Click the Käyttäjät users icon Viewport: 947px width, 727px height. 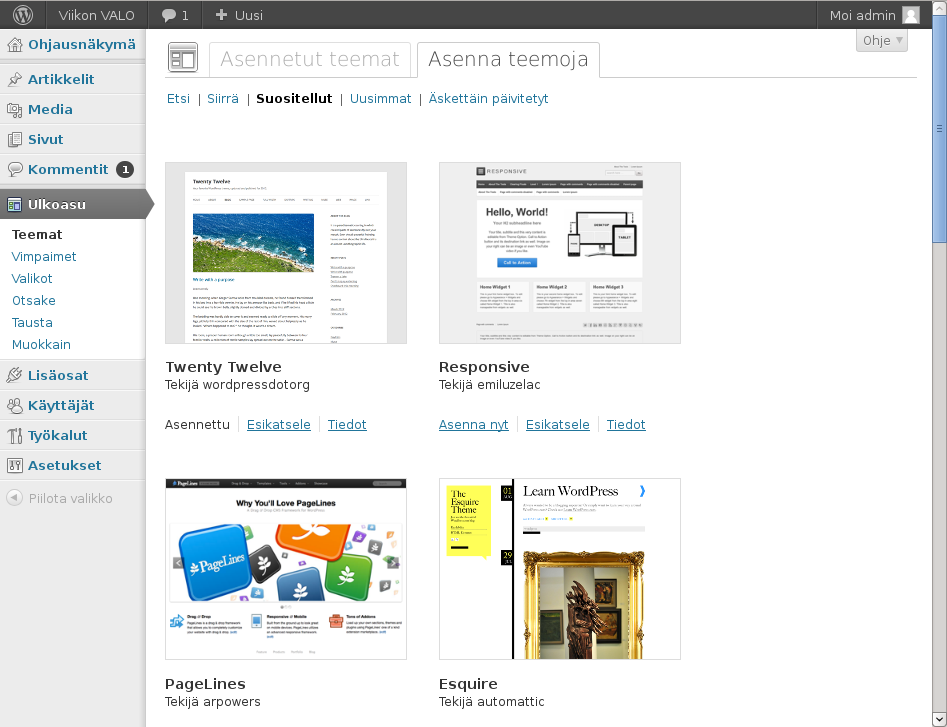(14, 405)
